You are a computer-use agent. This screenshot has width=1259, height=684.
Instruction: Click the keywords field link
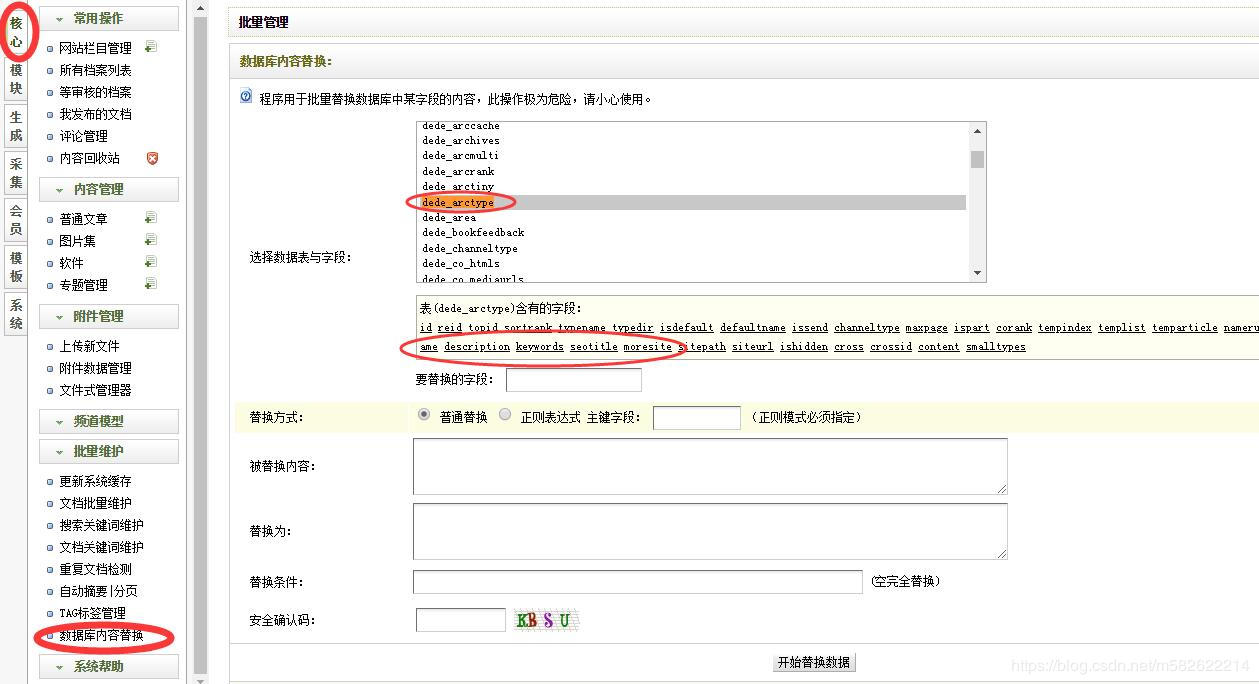pos(539,346)
